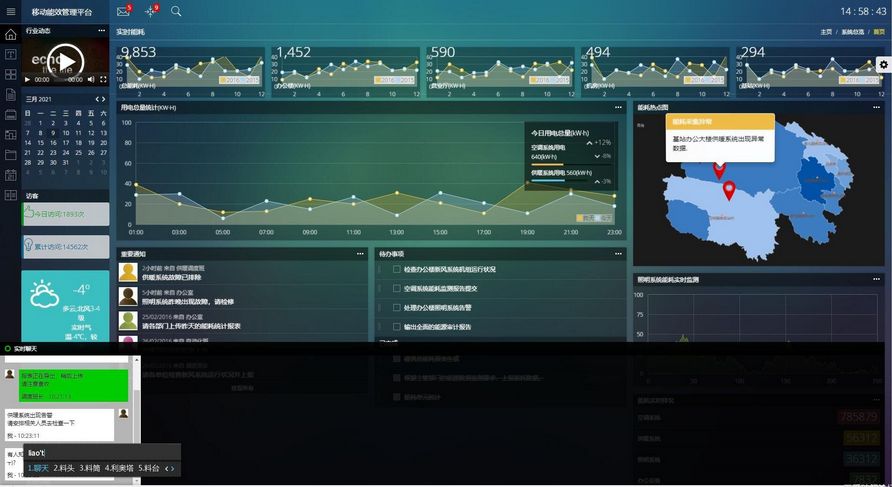Click the search magnifier icon

[x=176, y=11]
